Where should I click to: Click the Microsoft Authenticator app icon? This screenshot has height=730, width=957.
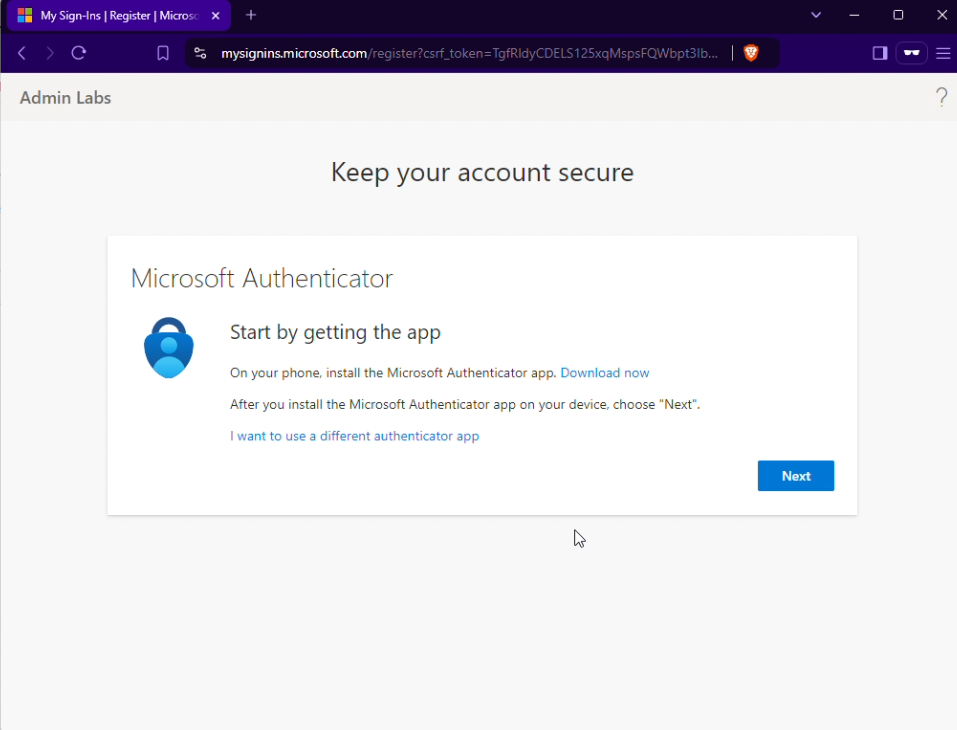tap(169, 347)
